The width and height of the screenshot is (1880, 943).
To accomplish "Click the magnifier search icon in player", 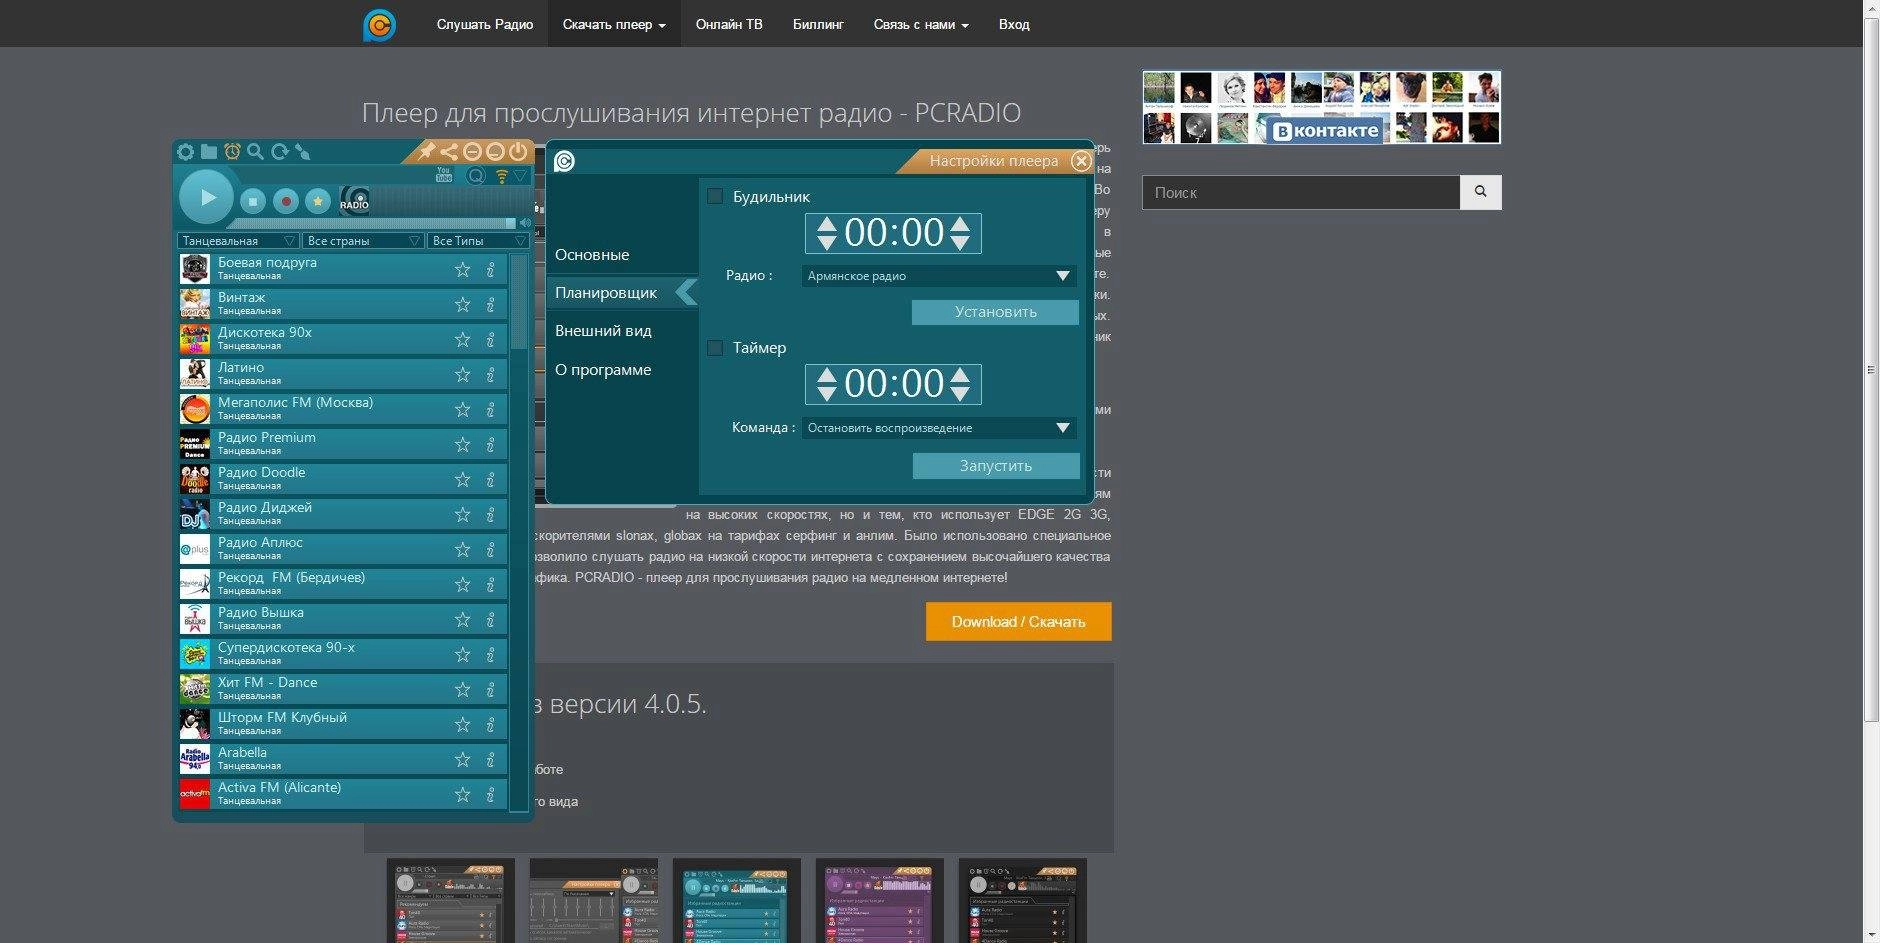I will [x=255, y=152].
